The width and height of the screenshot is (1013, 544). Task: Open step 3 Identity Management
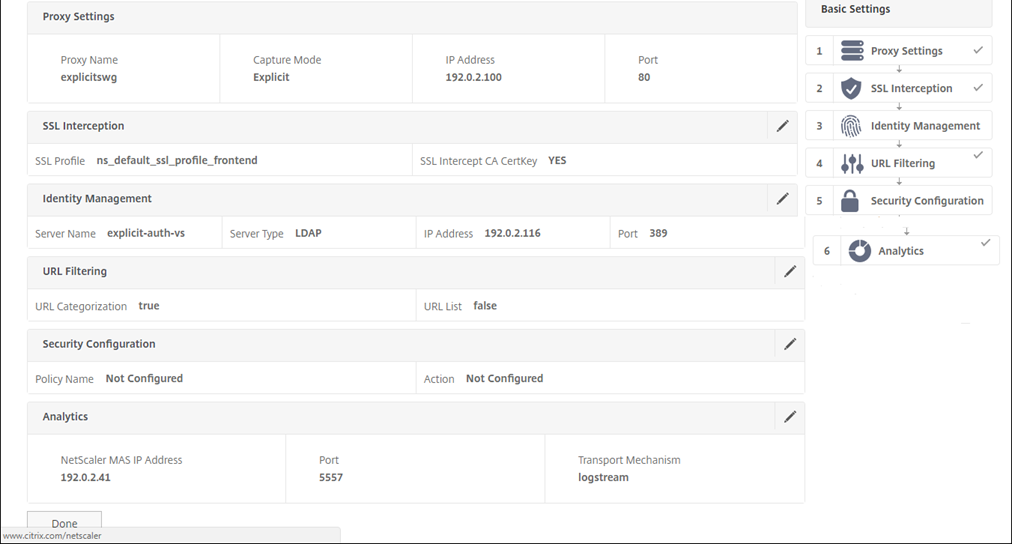tap(925, 126)
